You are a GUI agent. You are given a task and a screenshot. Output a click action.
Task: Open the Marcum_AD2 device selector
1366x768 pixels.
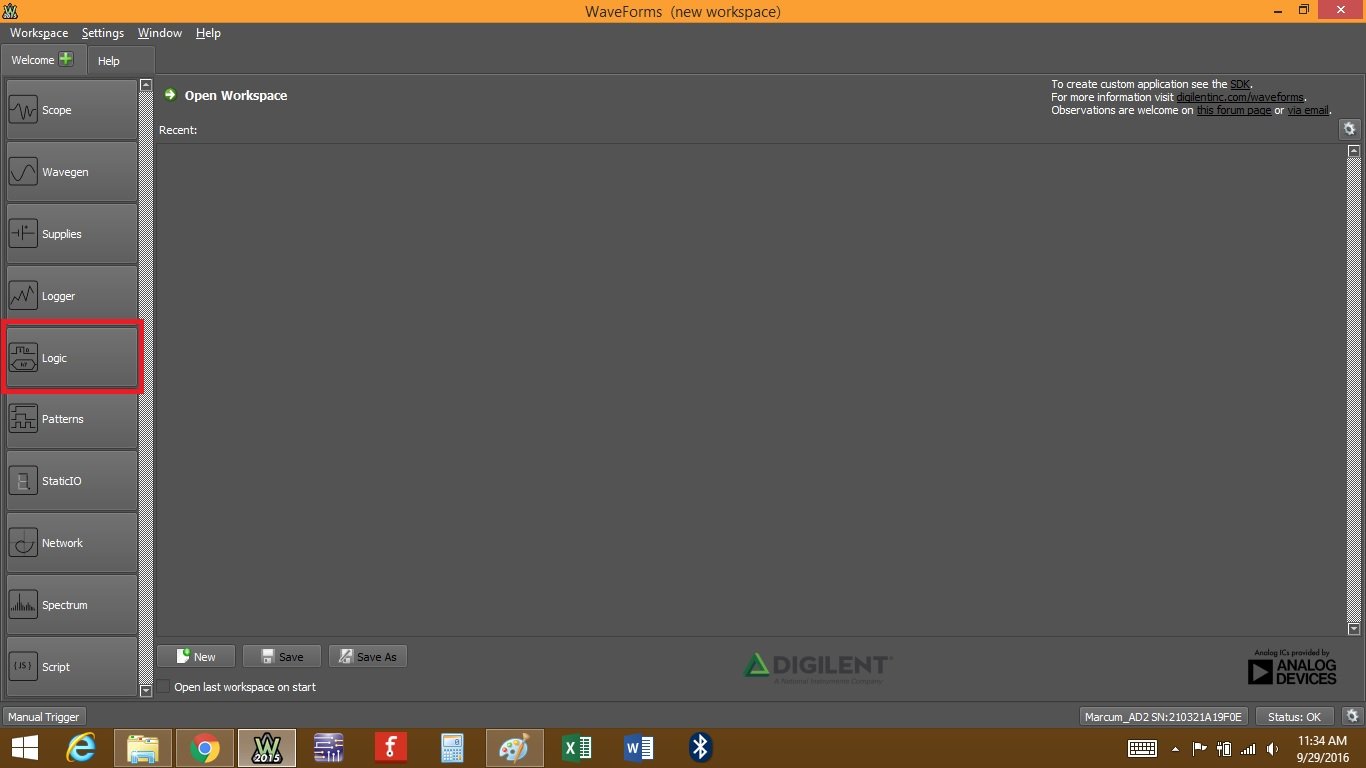(1165, 717)
